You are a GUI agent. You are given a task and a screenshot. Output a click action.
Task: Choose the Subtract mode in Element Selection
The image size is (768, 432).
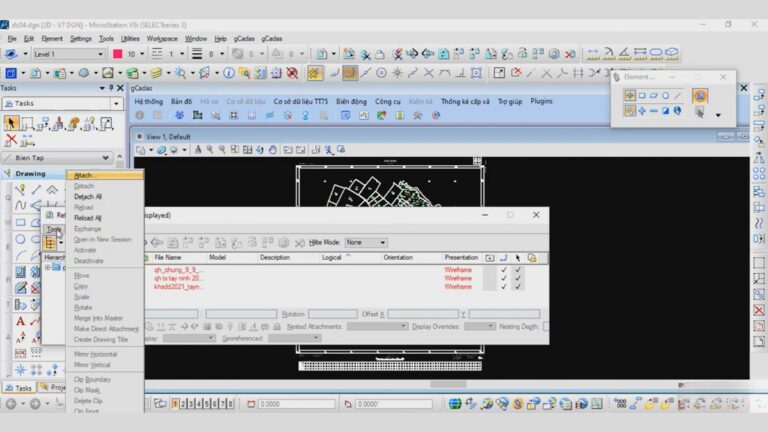[654, 111]
